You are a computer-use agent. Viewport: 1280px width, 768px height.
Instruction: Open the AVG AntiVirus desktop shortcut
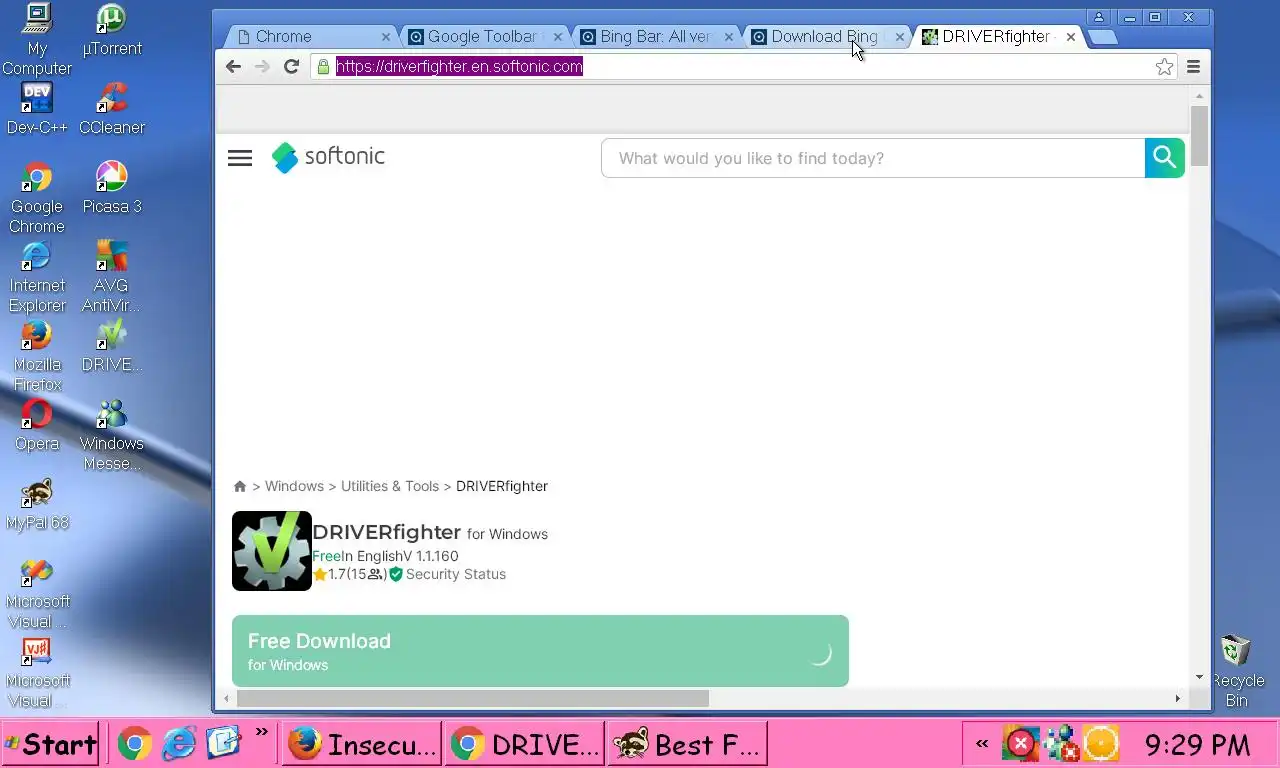point(111,277)
